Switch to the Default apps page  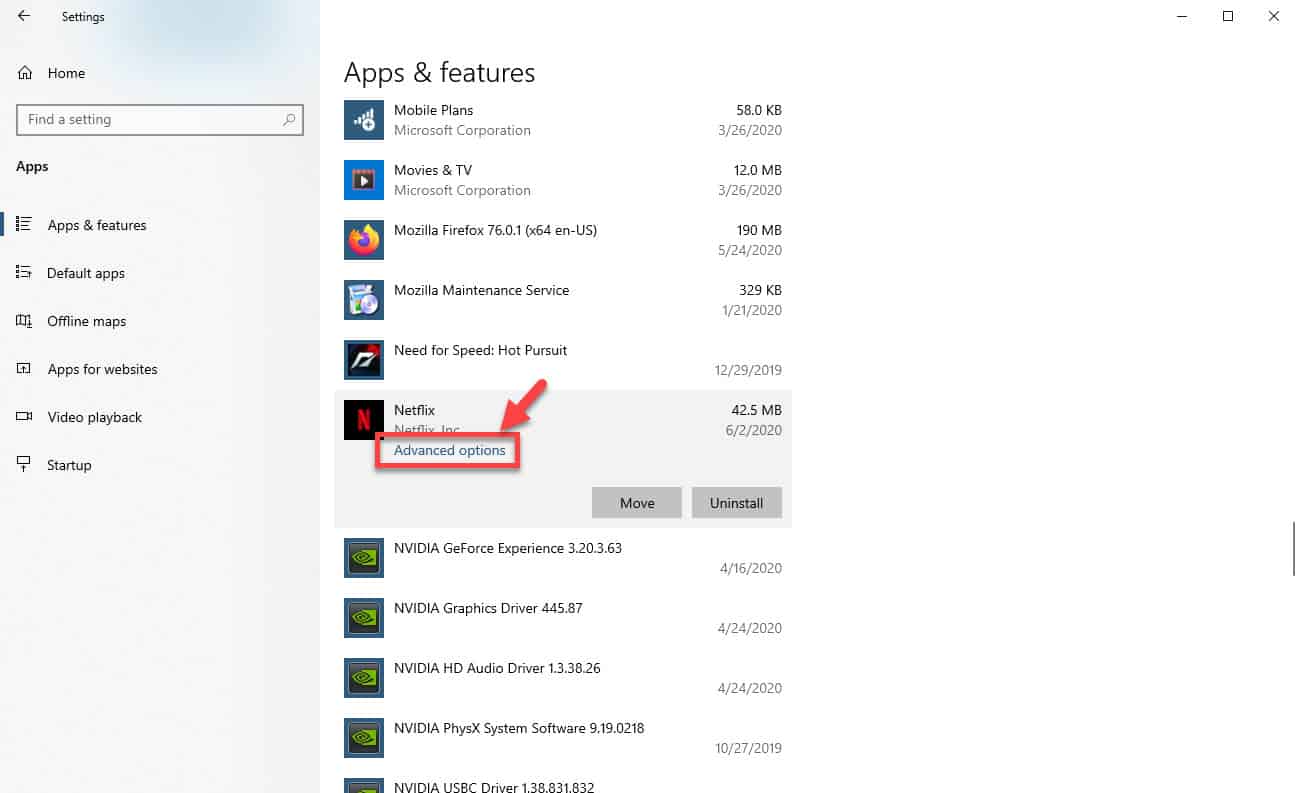[86, 273]
